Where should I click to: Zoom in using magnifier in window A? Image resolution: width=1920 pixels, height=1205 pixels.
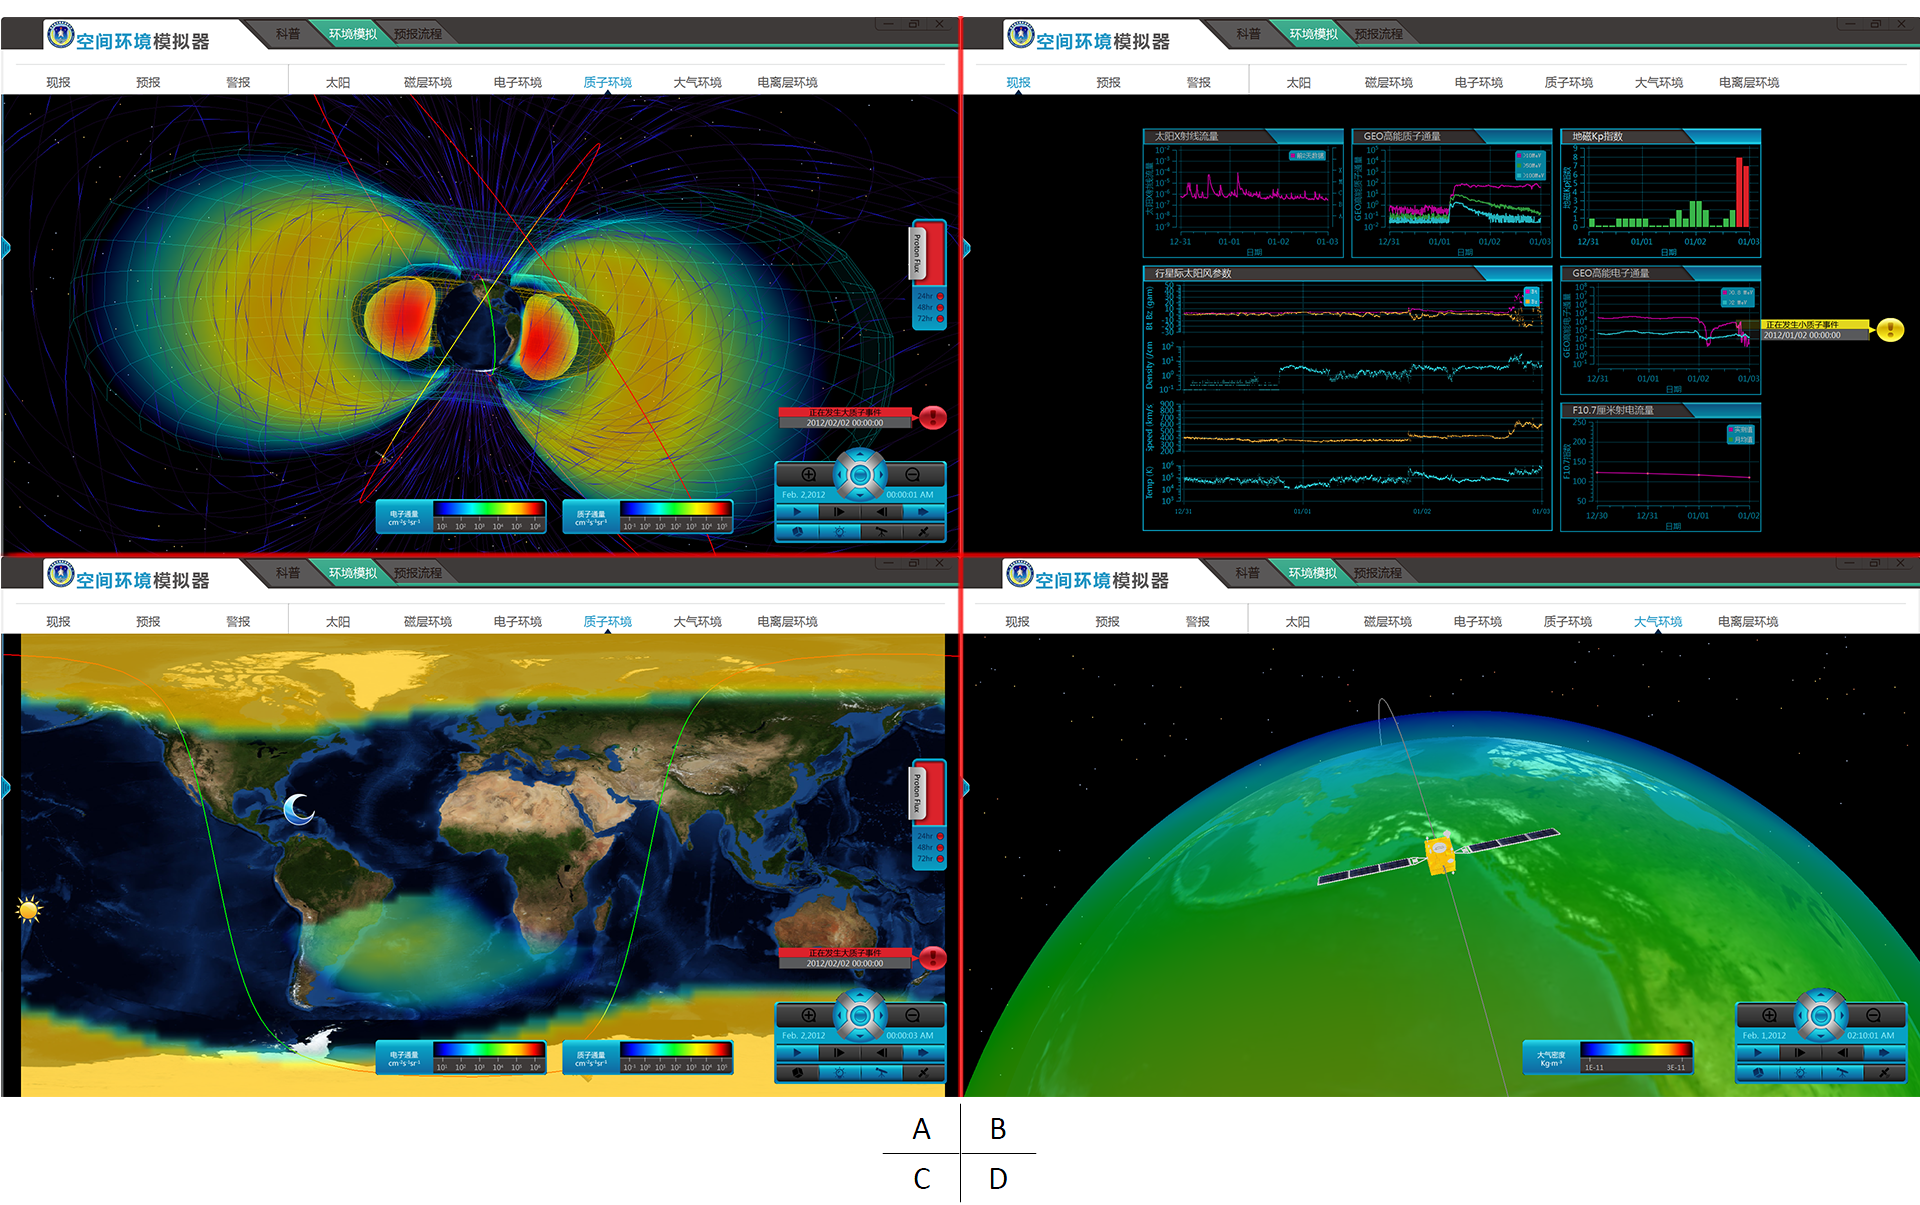[808, 475]
